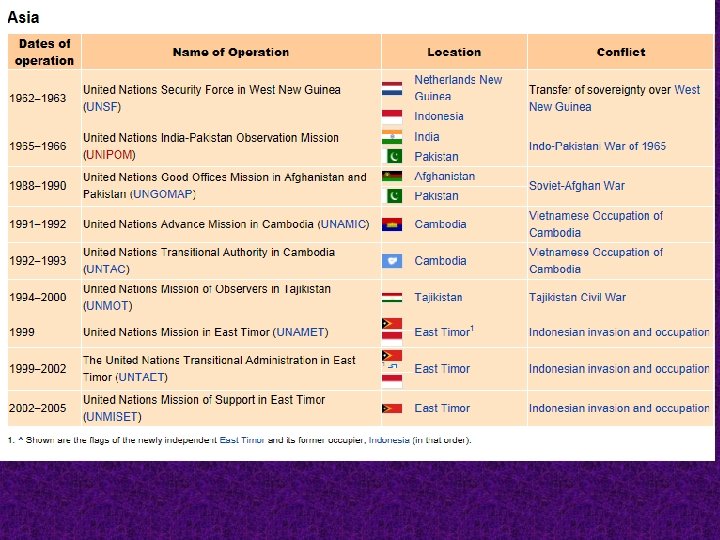This screenshot has width=720, height=540.
Task: Click the '1962–1963' date cell
Action: 38,98
